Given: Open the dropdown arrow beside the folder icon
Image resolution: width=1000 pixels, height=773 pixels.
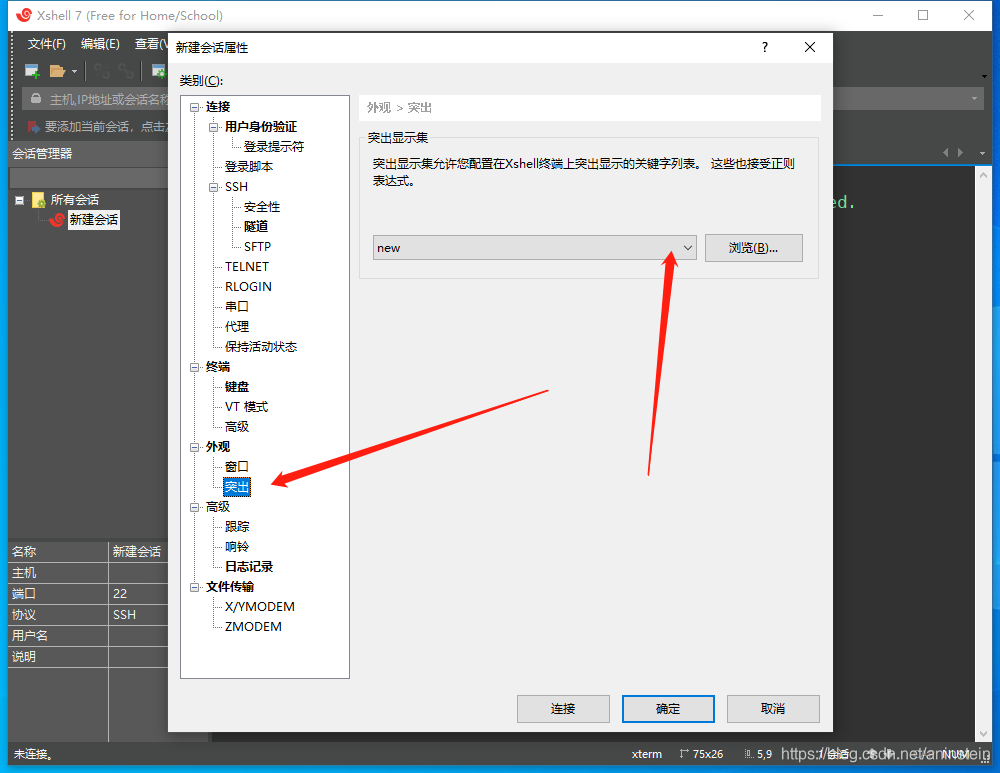Looking at the screenshot, I should pos(74,71).
